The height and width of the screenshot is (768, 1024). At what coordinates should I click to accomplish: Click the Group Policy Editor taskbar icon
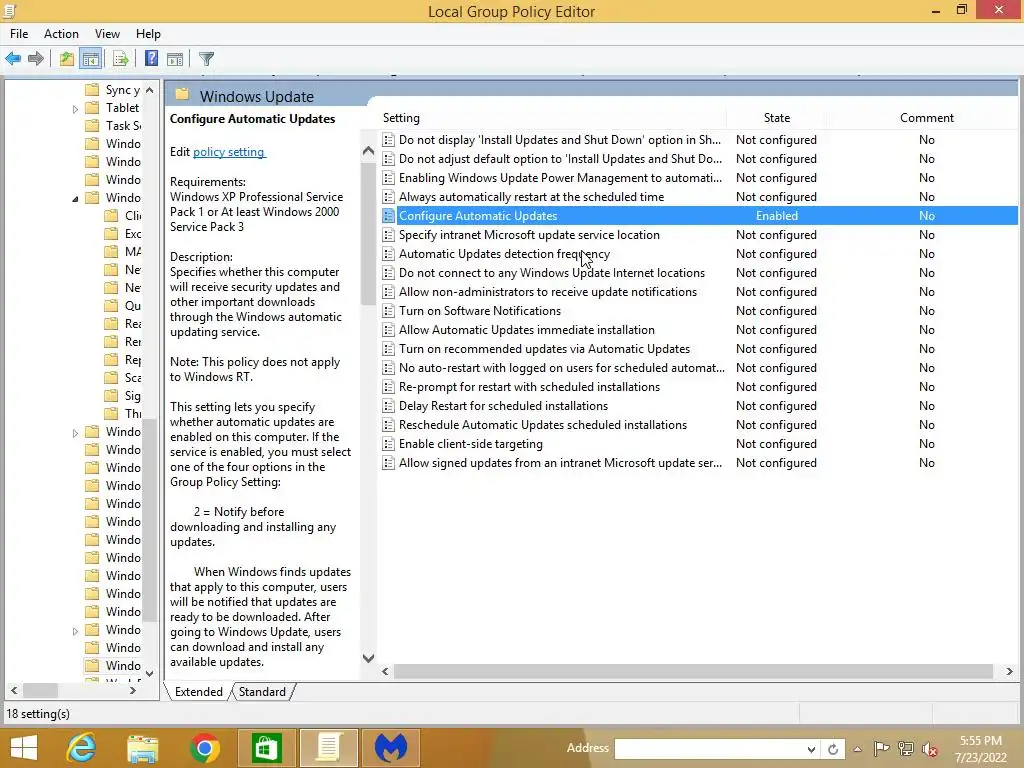tap(328, 748)
